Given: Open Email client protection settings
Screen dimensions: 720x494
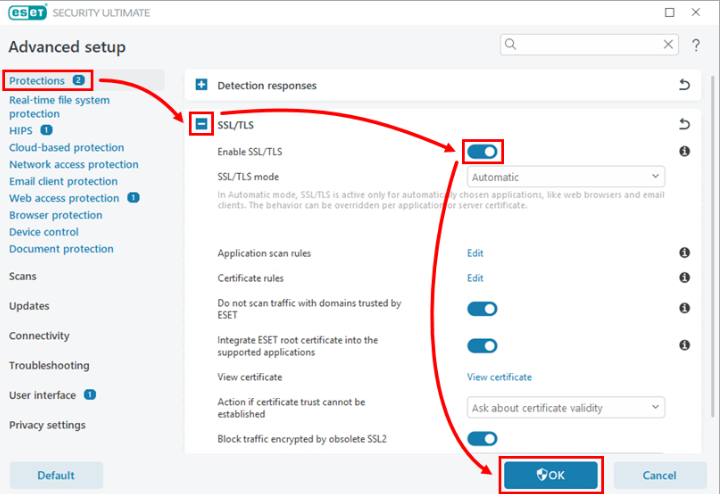Looking at the screenshot, I should tap(63, 181).
